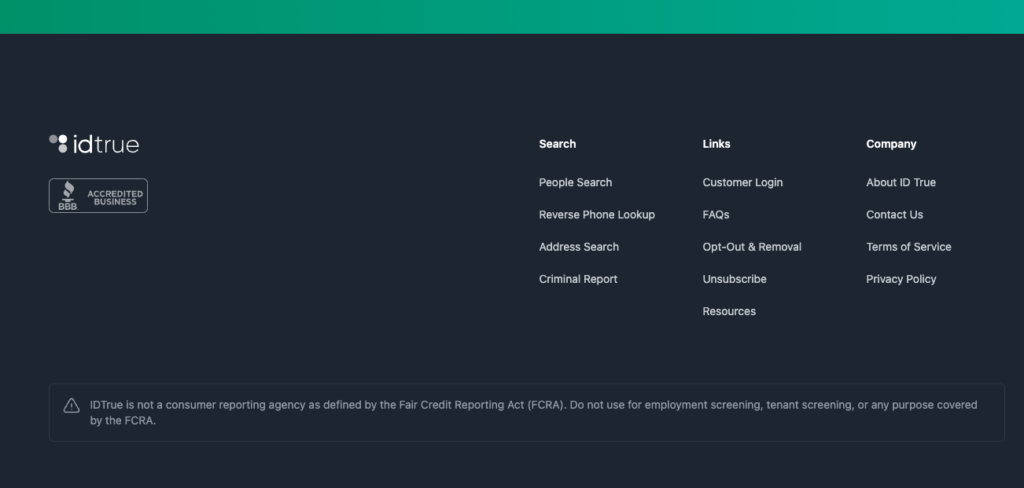
Task: Open About ID True page
Action: (900, 183)
